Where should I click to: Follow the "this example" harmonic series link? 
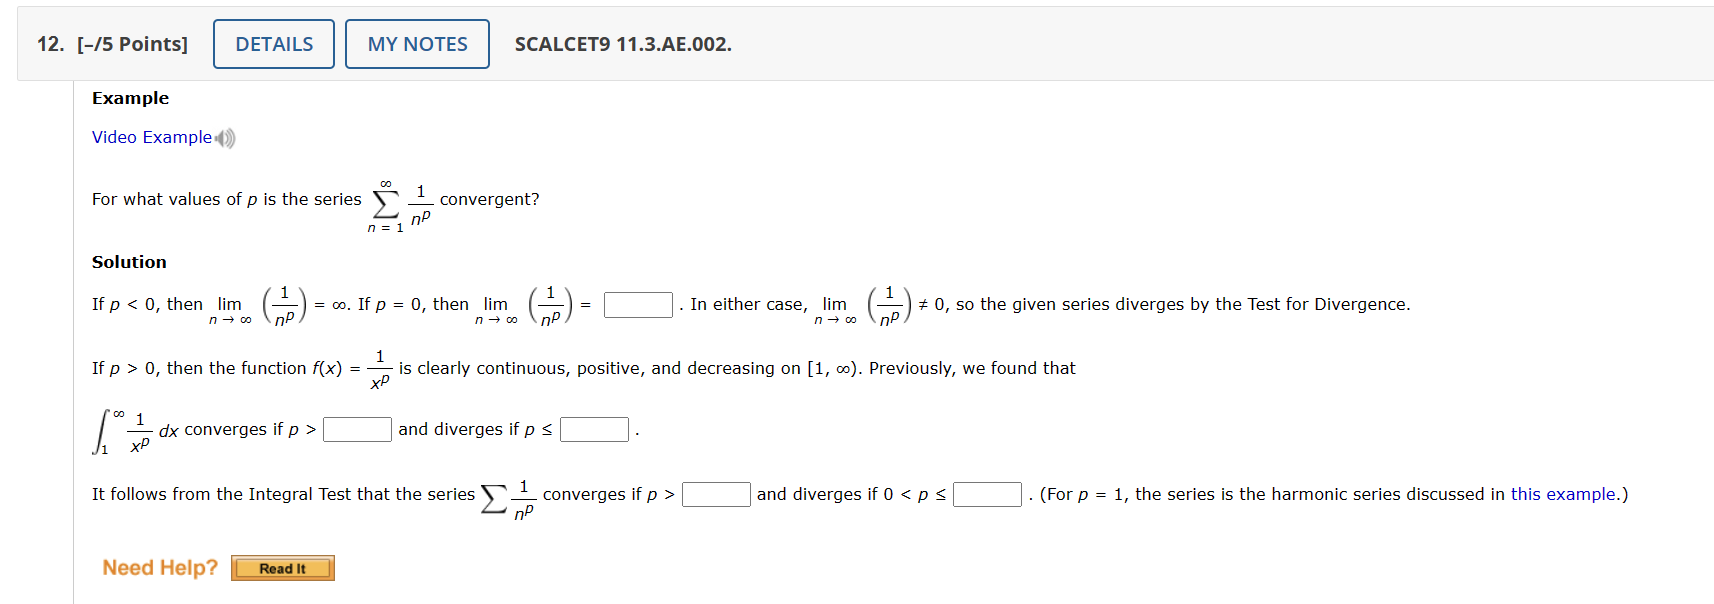coord(1564,493)
